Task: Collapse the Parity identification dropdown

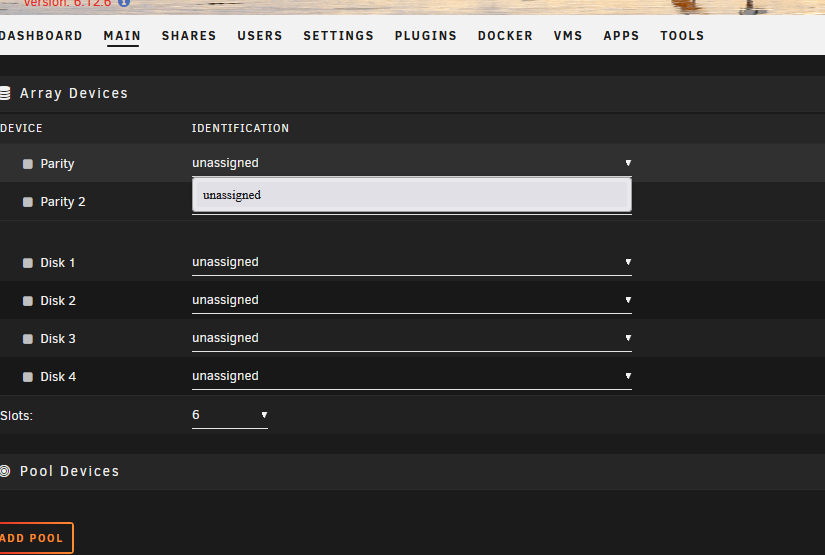Action: pyautogui.click(x=411, y=163)
